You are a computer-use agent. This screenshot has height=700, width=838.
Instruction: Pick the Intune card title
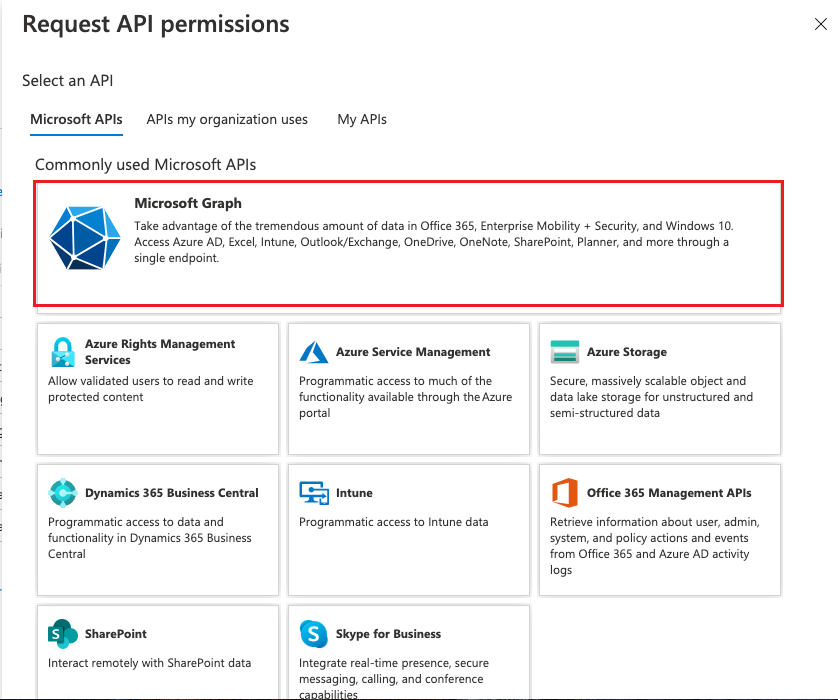click(x=354, y=493)
